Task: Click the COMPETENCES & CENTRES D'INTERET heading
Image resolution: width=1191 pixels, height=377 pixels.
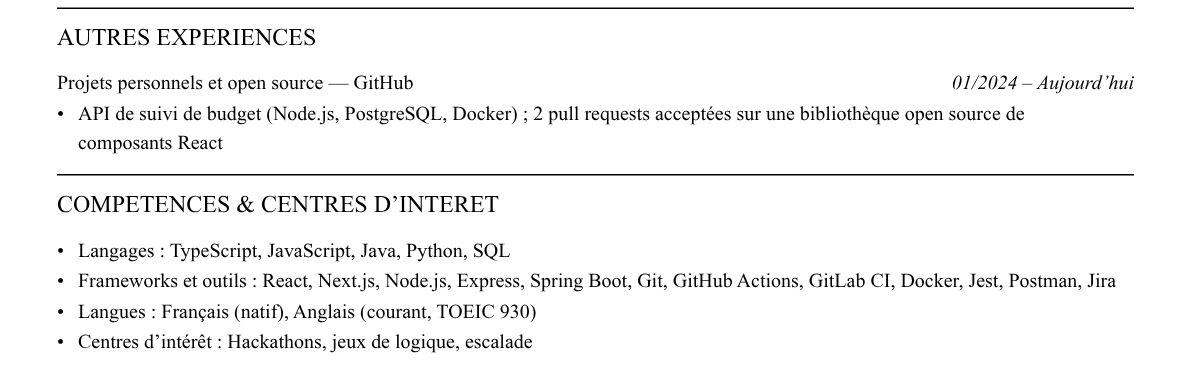Action: coord(277,204)
